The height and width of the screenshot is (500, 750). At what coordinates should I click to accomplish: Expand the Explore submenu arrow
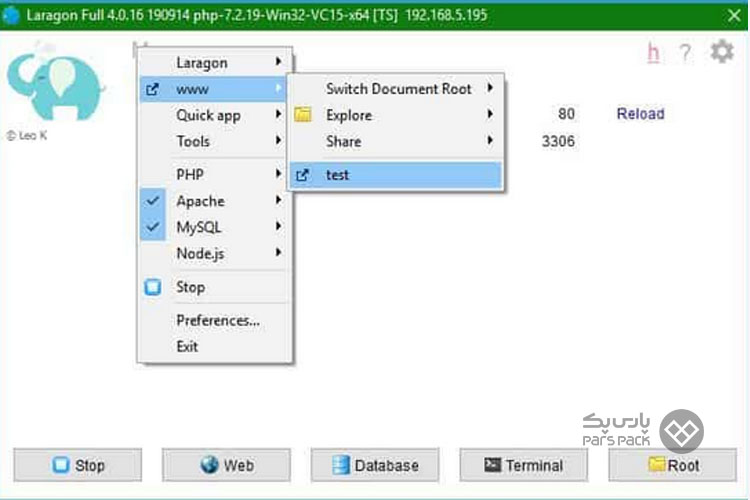[x=490, y=114]
